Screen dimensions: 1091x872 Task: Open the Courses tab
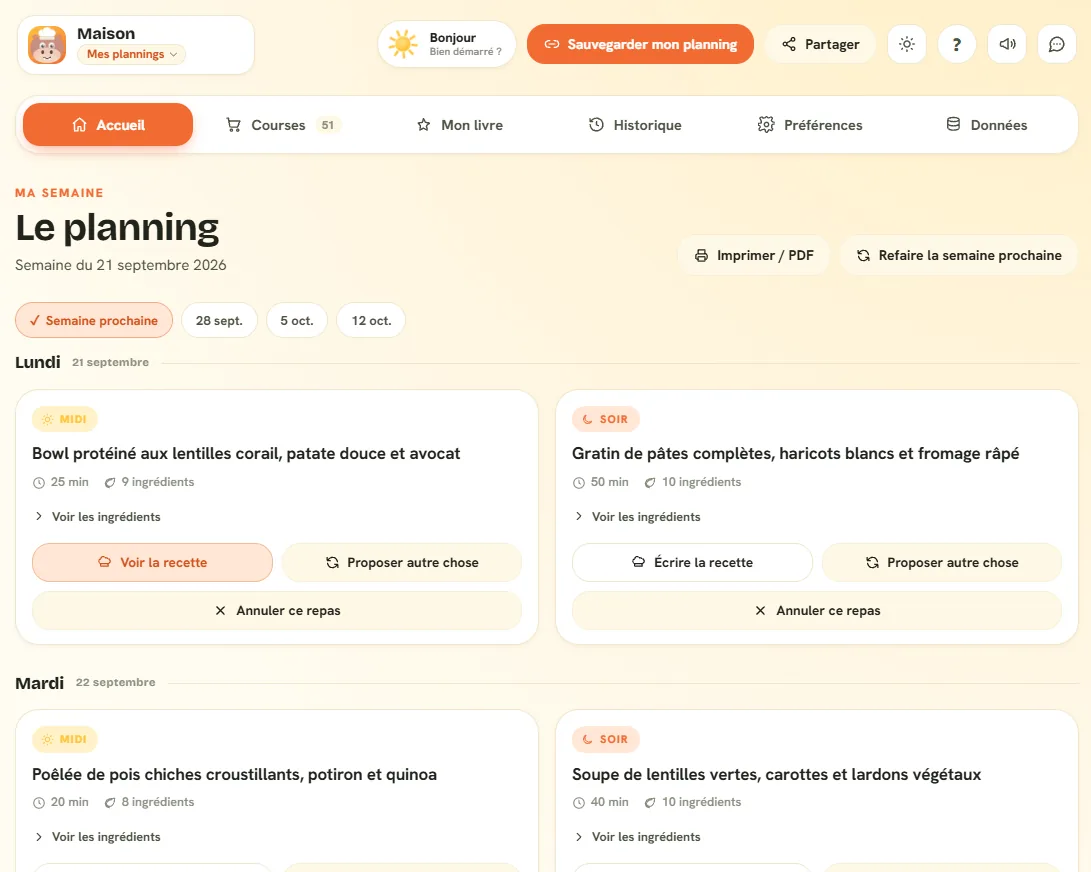click(283, 125)
